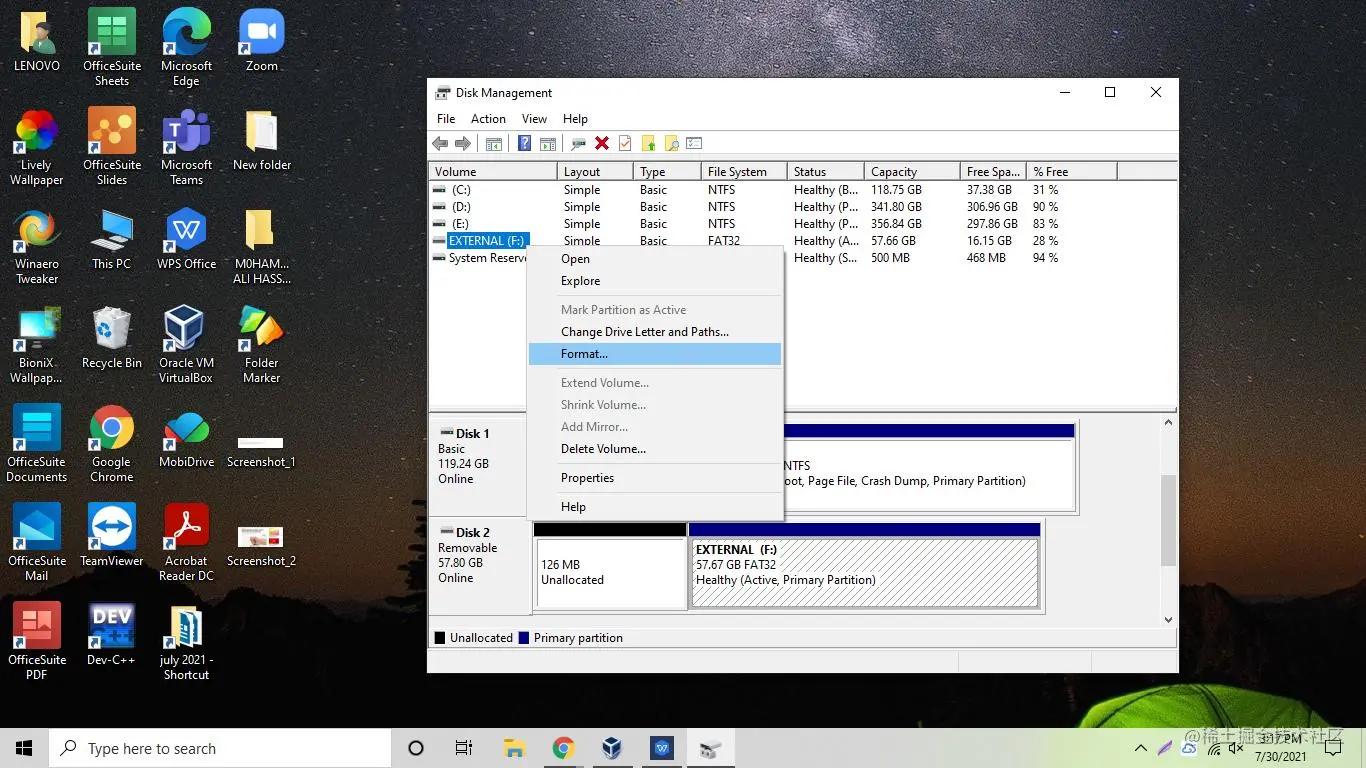Click the Disk Management taskbar button
Viewport: 1366px width, 768px height.
tap(710, 748)
